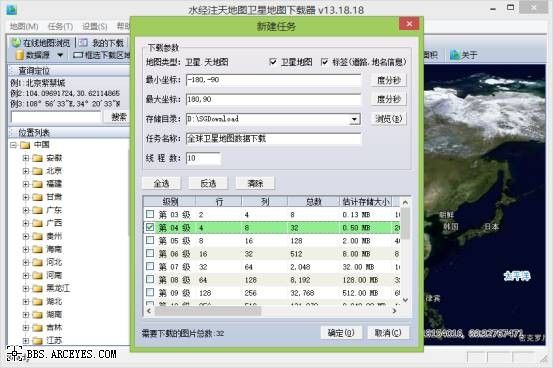Open the 存储目录 dropdown arrow
The height and width of the screenshot is (368, 553).
(x=354, y=119)
